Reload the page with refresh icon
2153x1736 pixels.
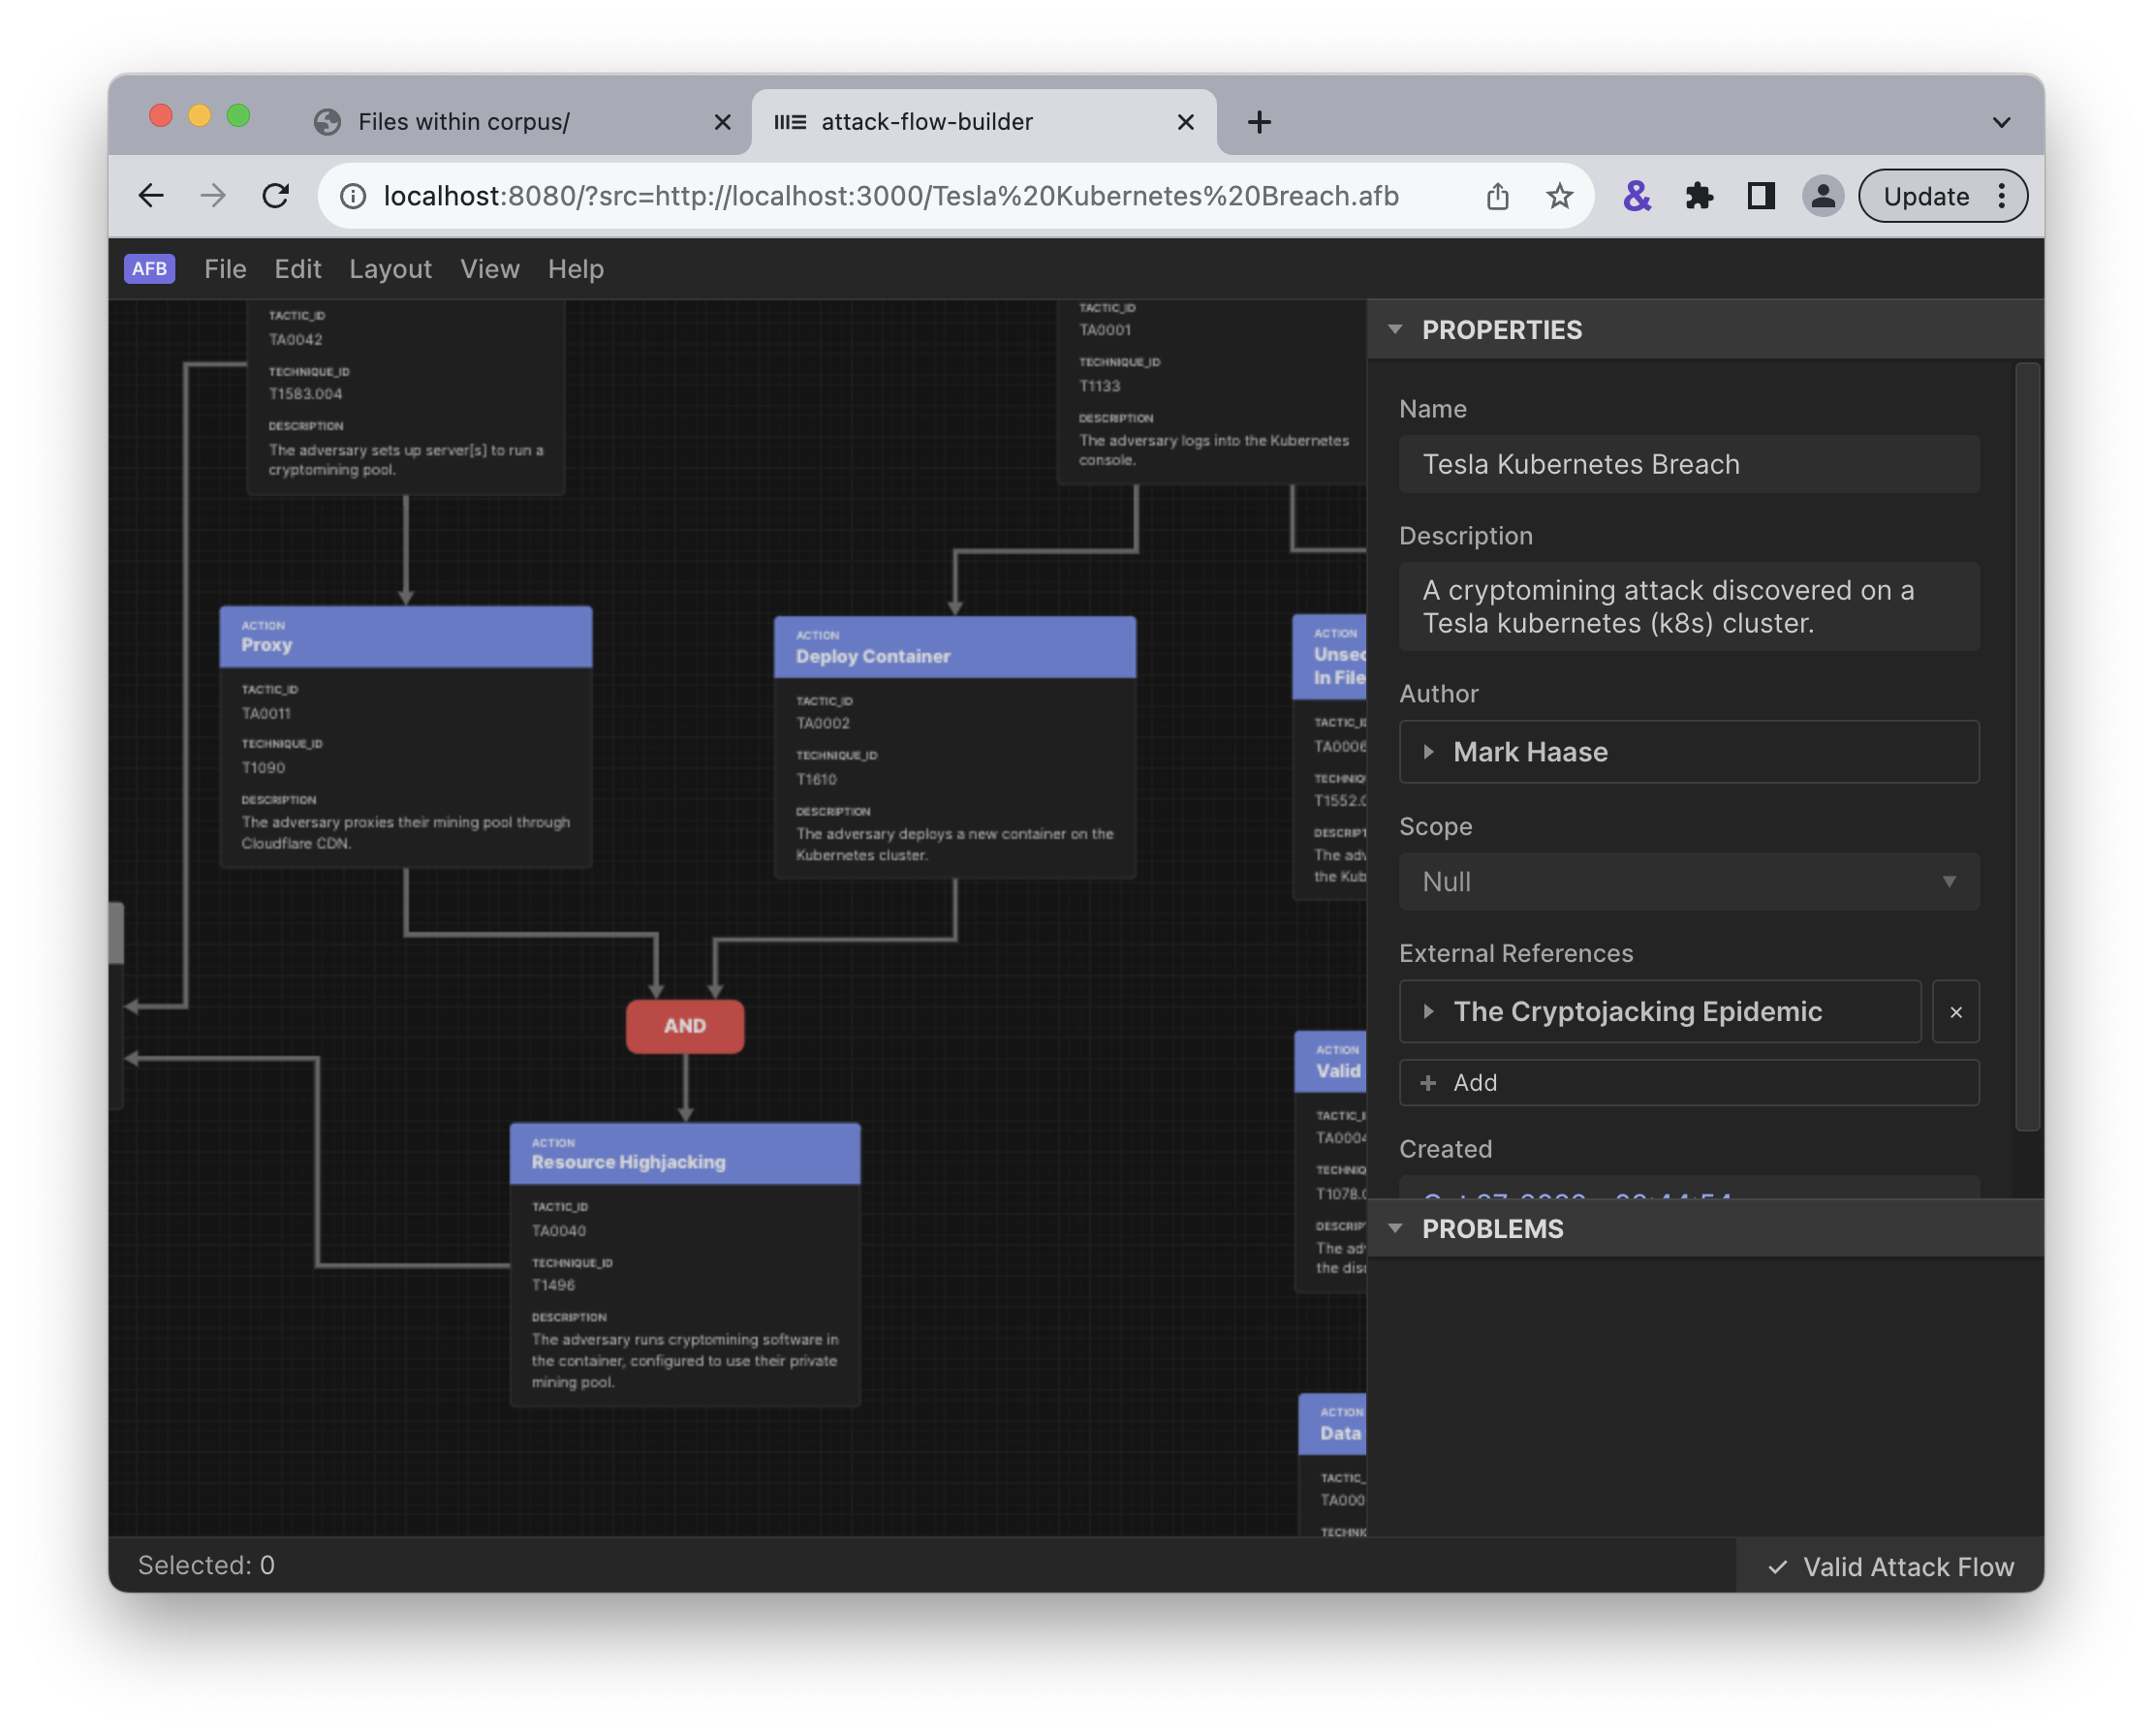click(276, 196)
